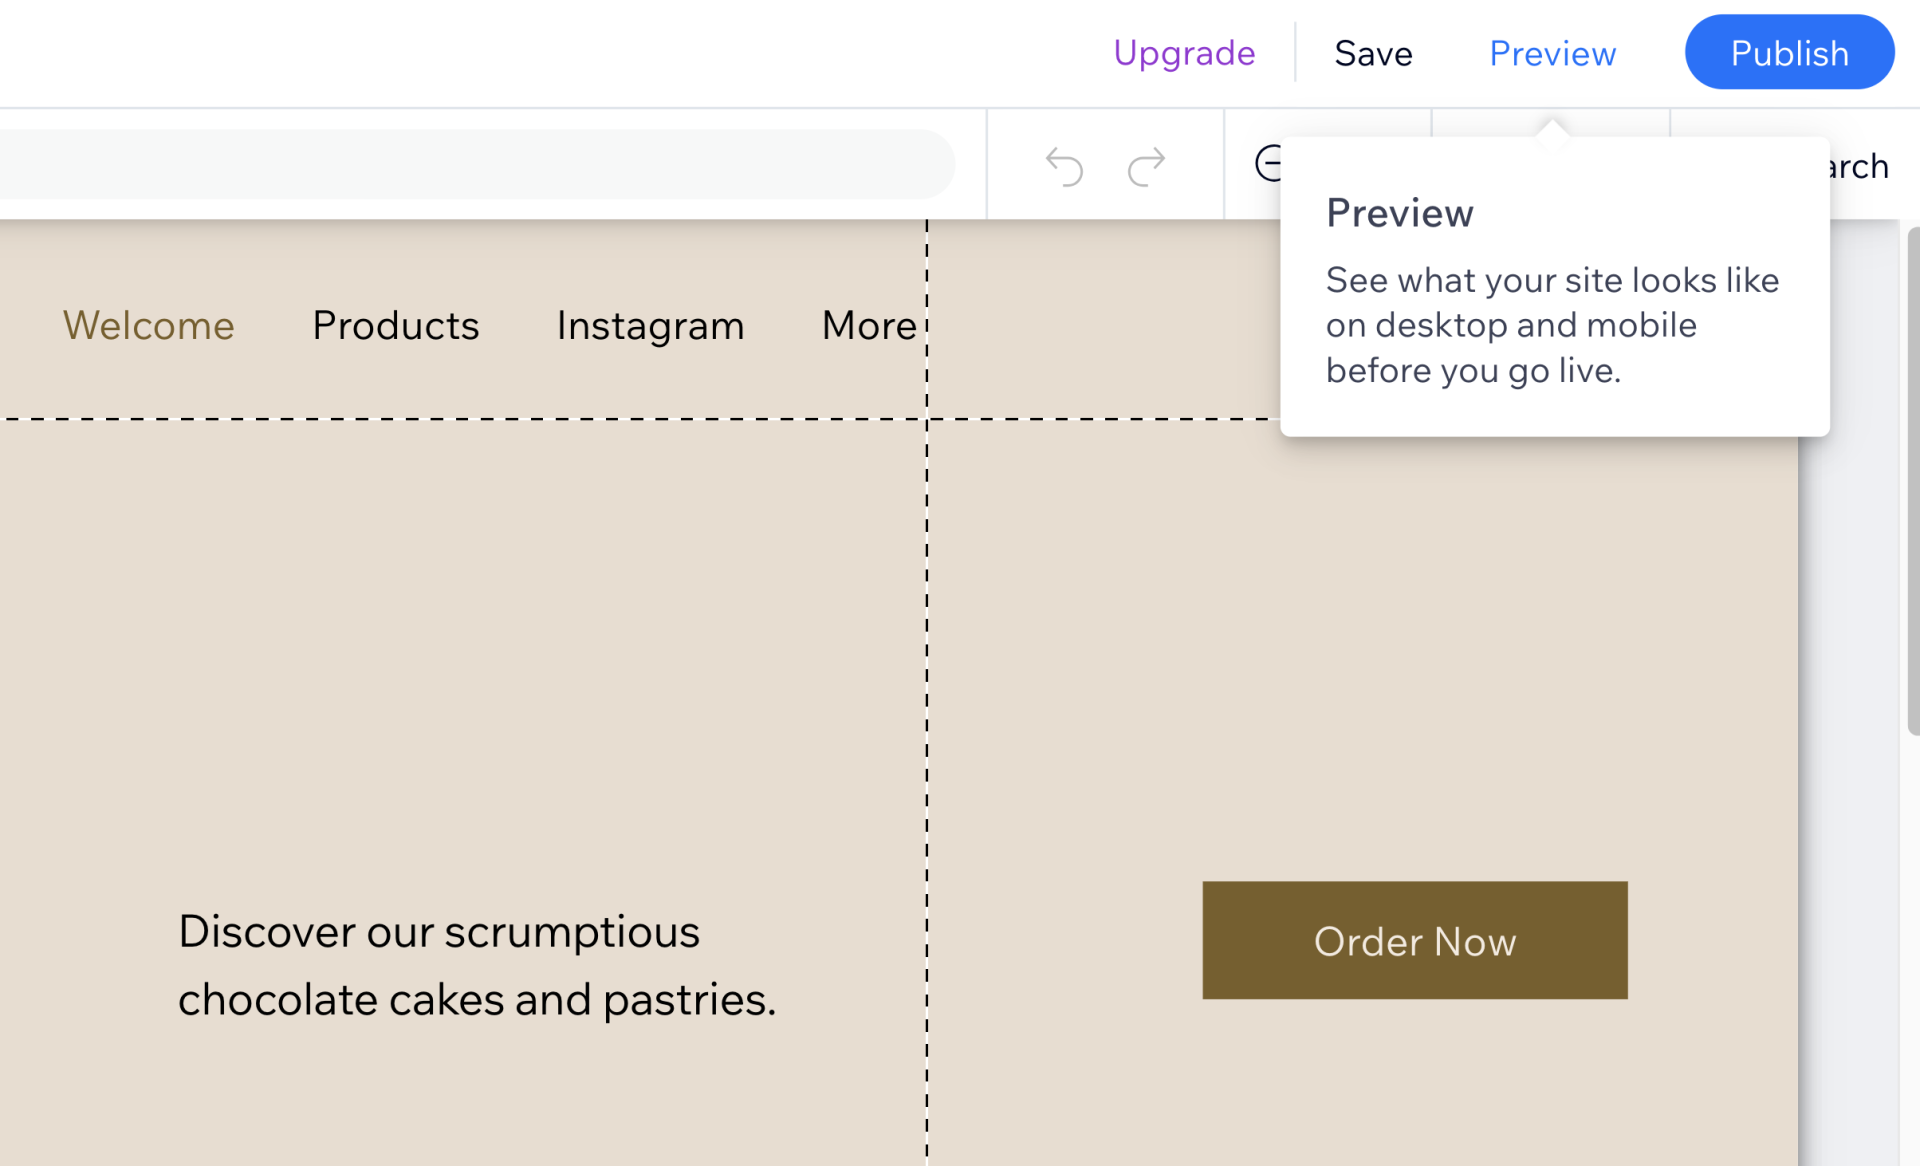Select the Welcome menu item
The height and width of the screenshot is (1166, 1920).
[x=149, y=325]
